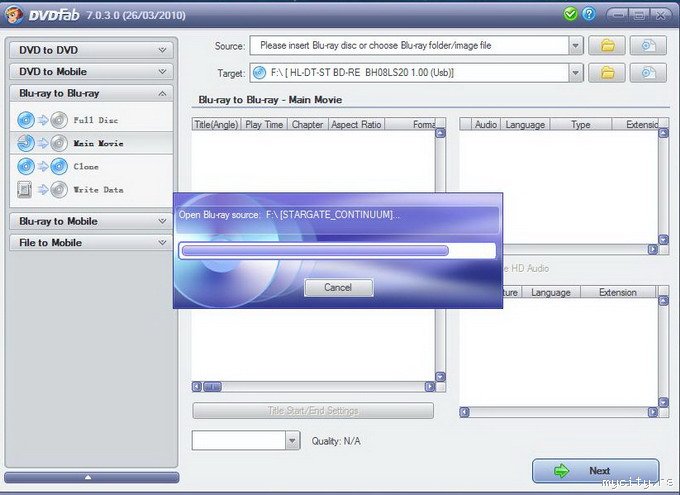
Task: Browse Target folder with yellow folder icon
Action: click(607, 73)
